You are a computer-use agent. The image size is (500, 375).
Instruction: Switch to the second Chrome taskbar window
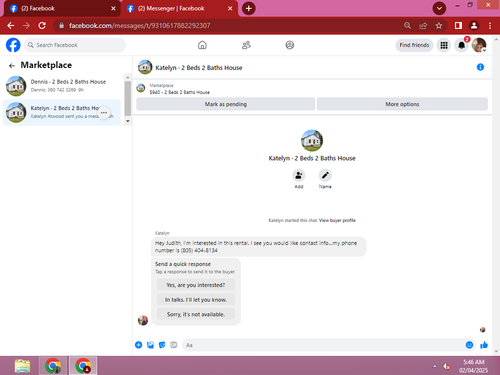(83, 366)
